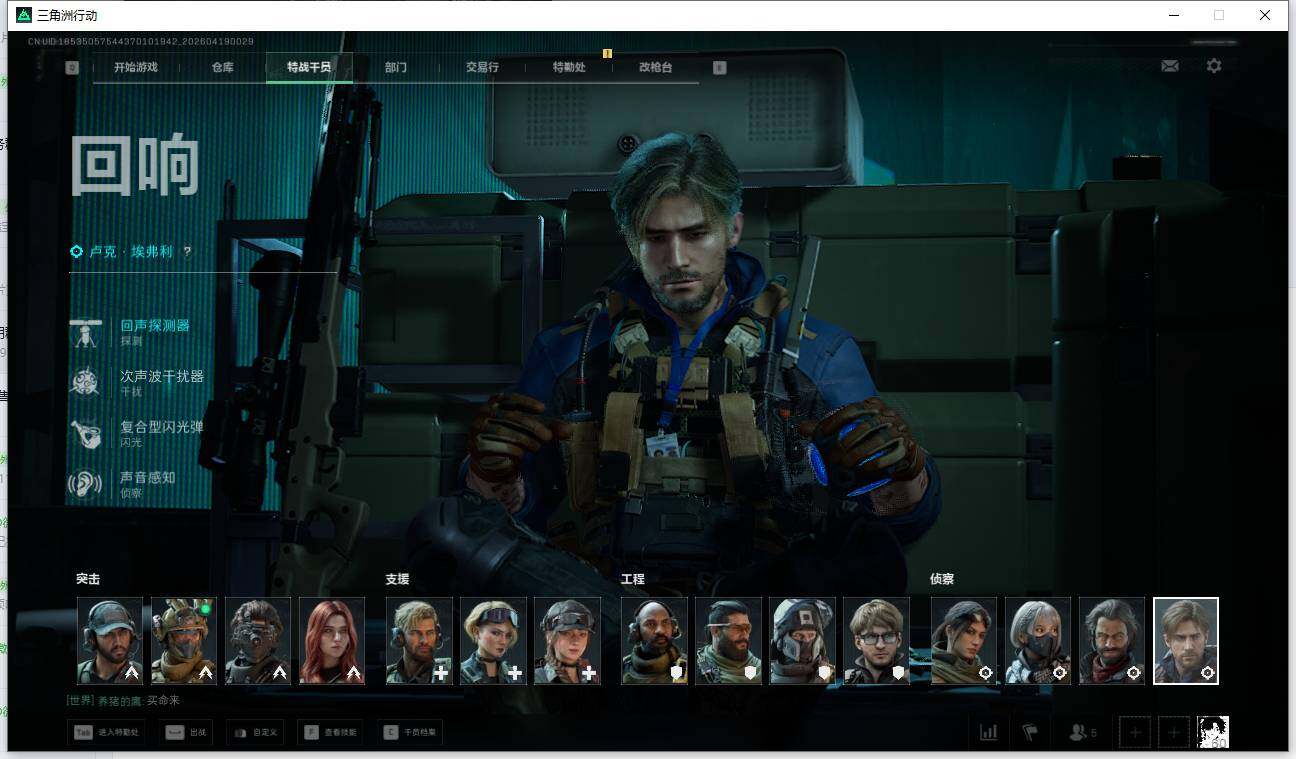Select the red-haired assault operator portrait
This screenshot has width=1296, height=759.
332,641
